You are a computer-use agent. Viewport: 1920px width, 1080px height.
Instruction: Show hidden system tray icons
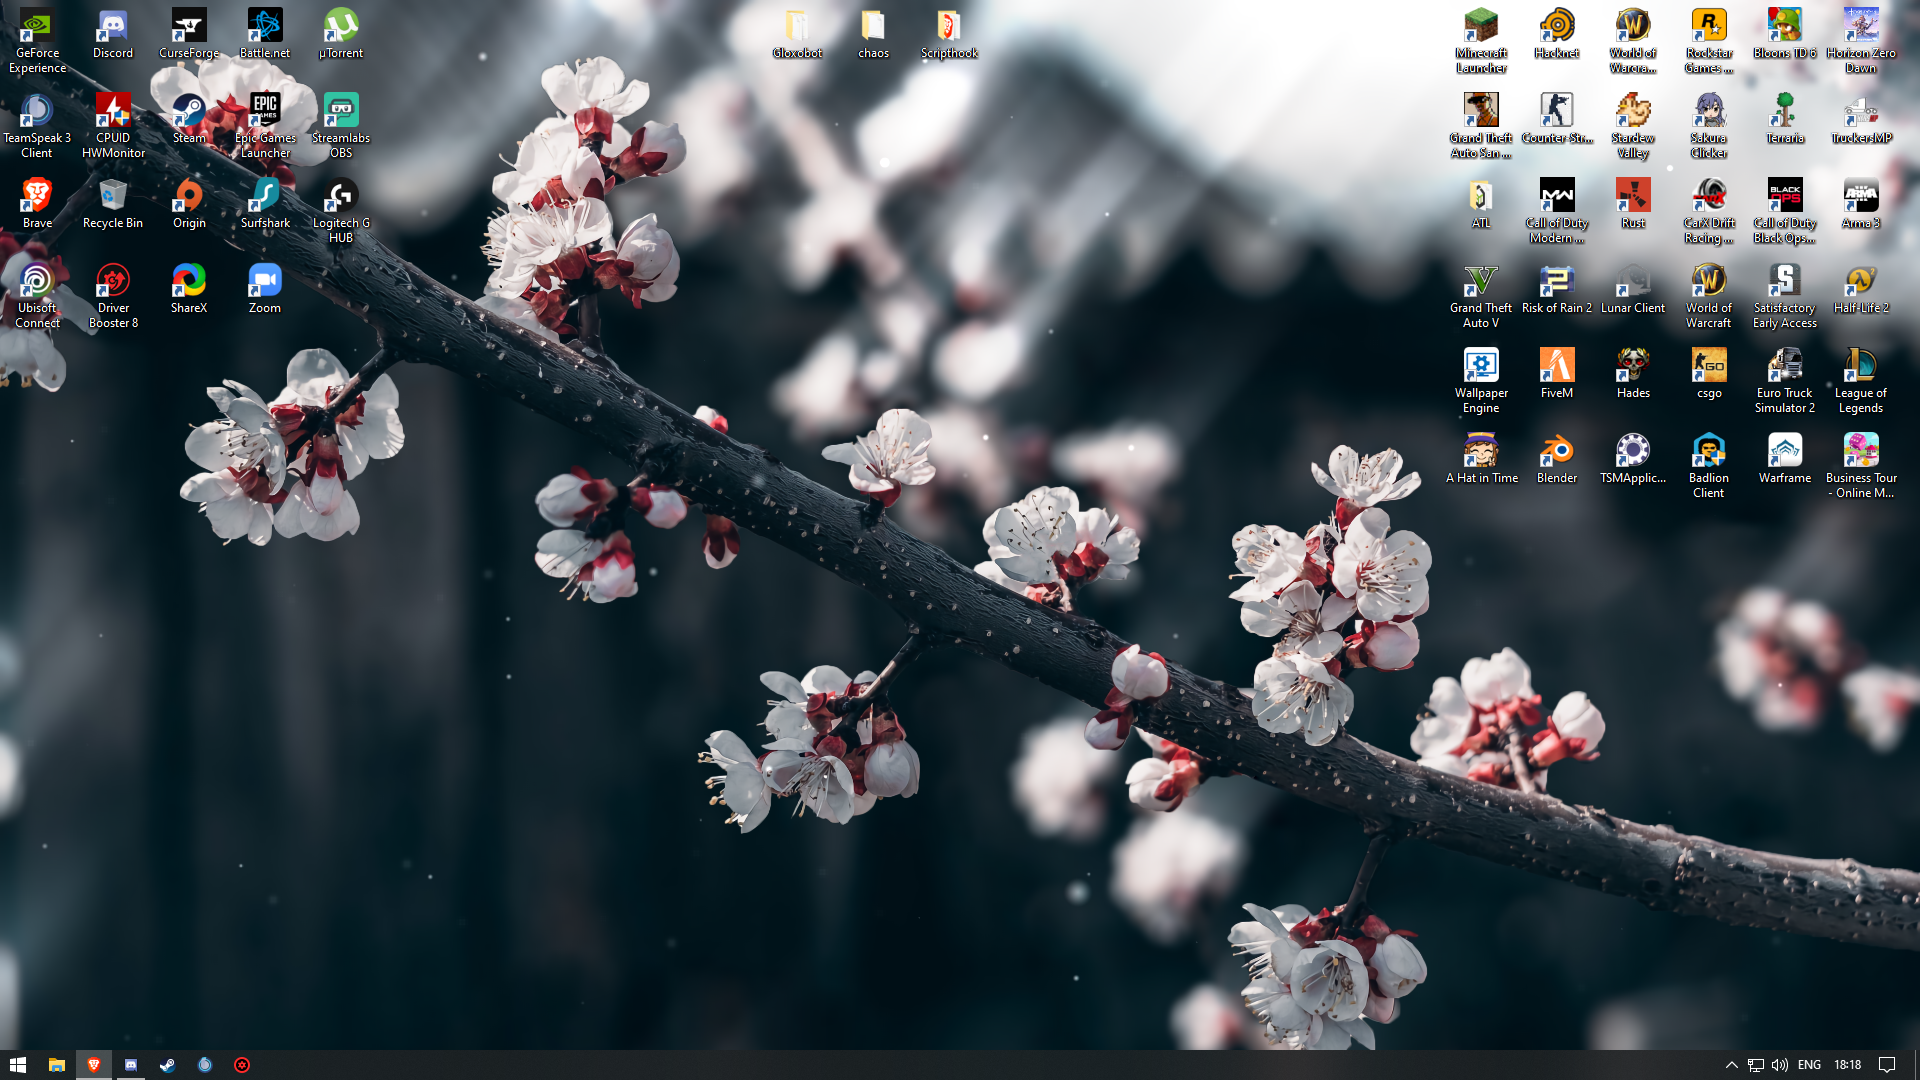(1731, 1065)
